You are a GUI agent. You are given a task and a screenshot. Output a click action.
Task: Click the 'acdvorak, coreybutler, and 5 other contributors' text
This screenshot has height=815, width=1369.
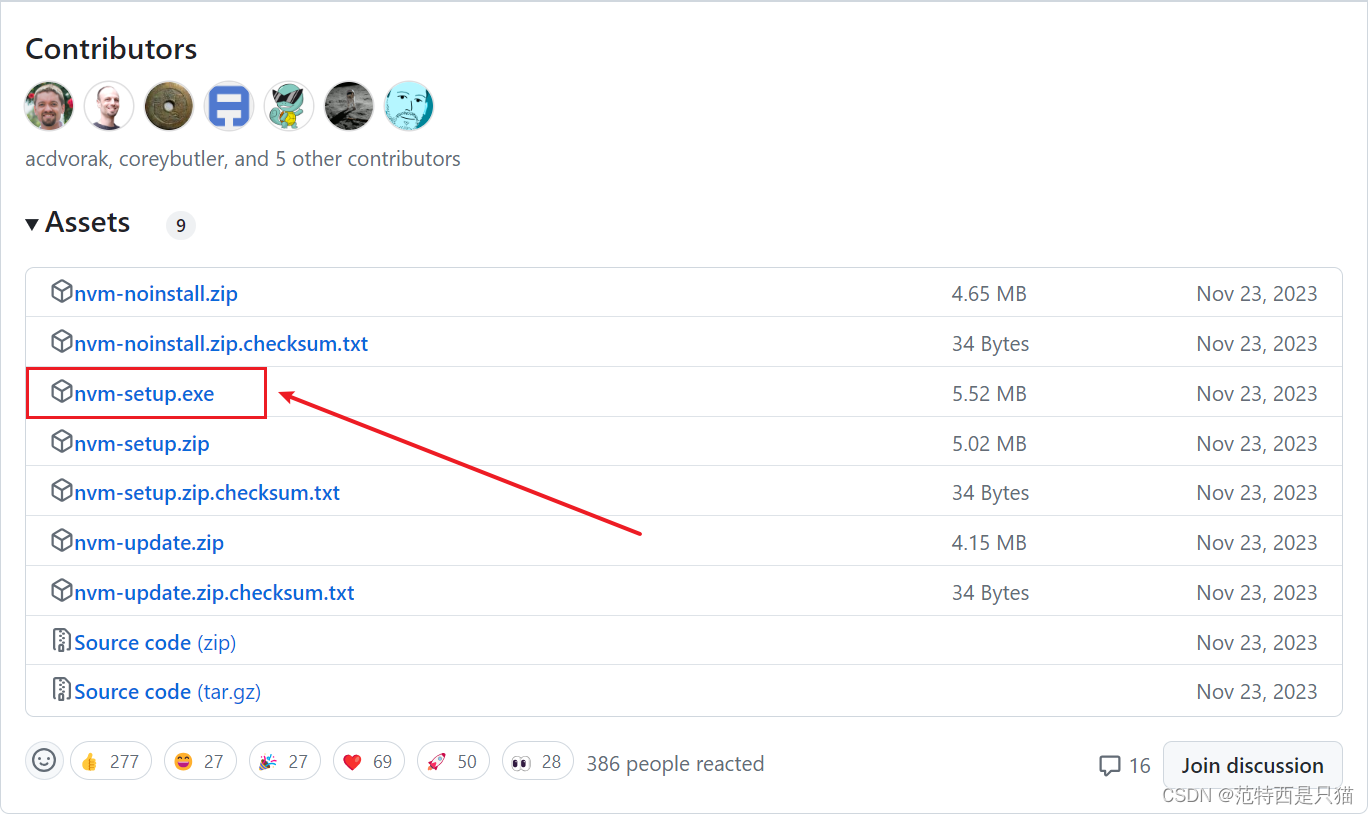(x=243, y=159)
